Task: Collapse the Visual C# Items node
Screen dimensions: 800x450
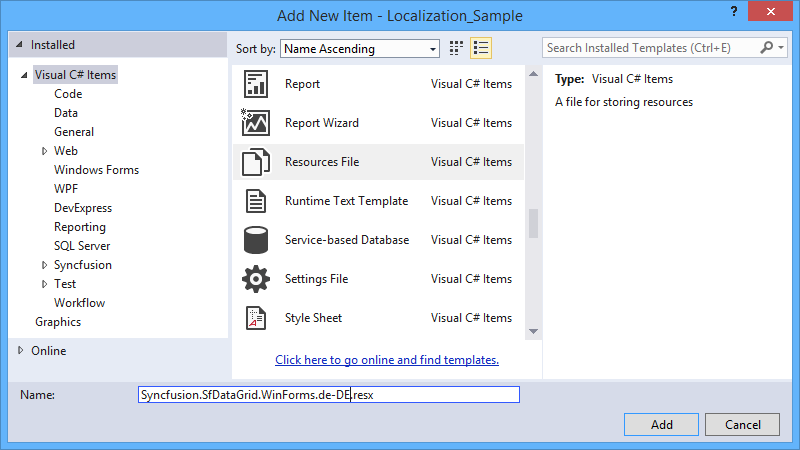Action: (x=24, y=75)
